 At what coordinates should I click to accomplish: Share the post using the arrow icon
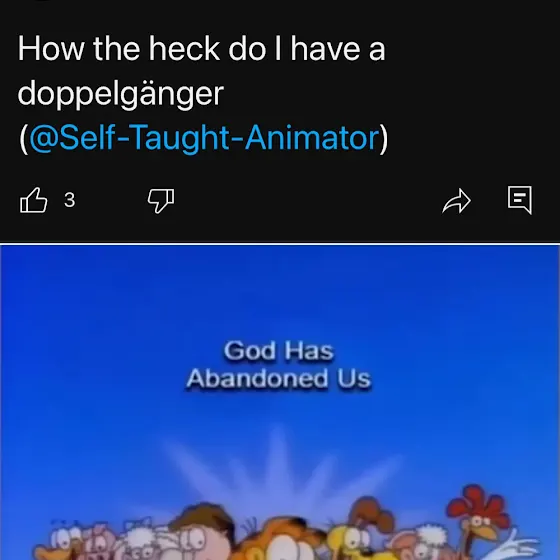point(456,201)
